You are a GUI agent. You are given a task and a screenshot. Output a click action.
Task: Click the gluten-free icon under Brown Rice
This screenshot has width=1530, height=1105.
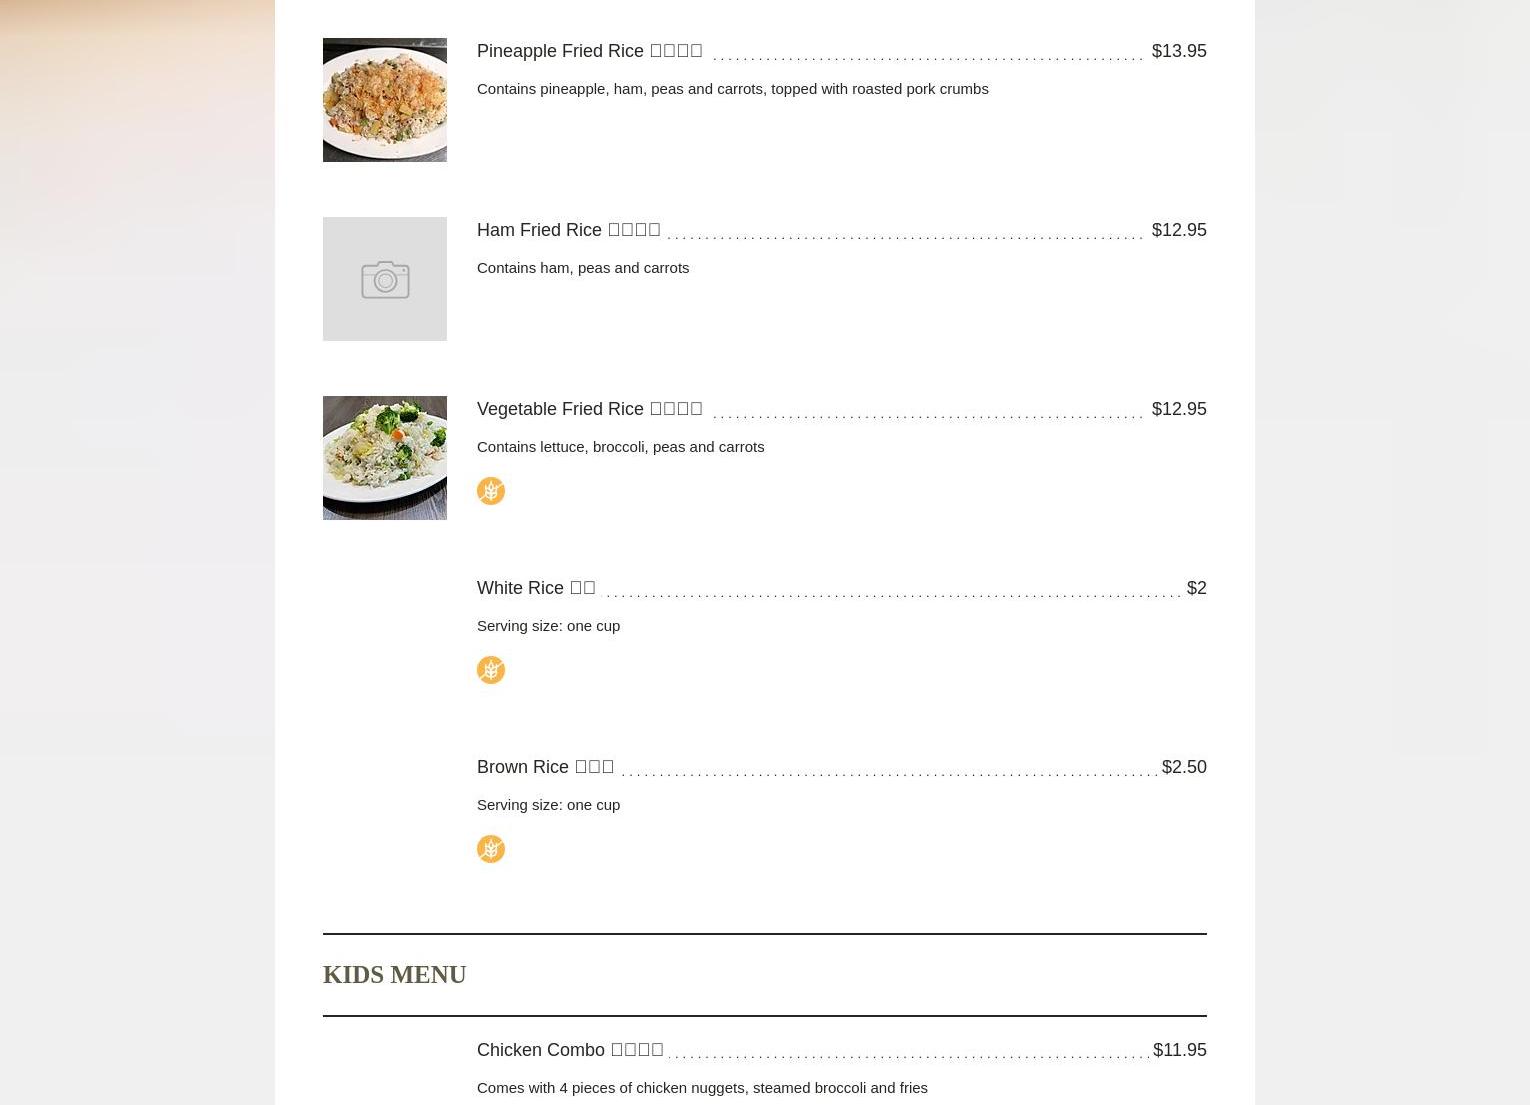pos(490,849)
